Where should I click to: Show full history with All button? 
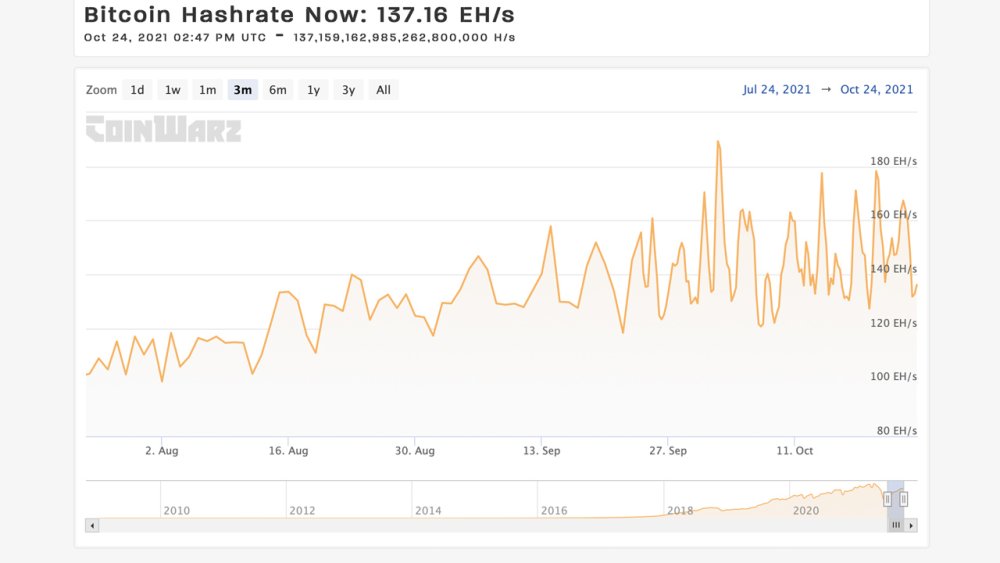383,90
